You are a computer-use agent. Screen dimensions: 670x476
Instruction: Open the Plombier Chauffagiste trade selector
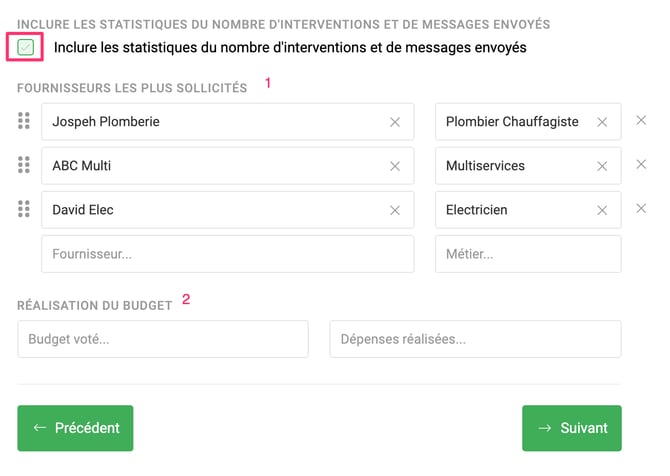[x=512, y=122]
